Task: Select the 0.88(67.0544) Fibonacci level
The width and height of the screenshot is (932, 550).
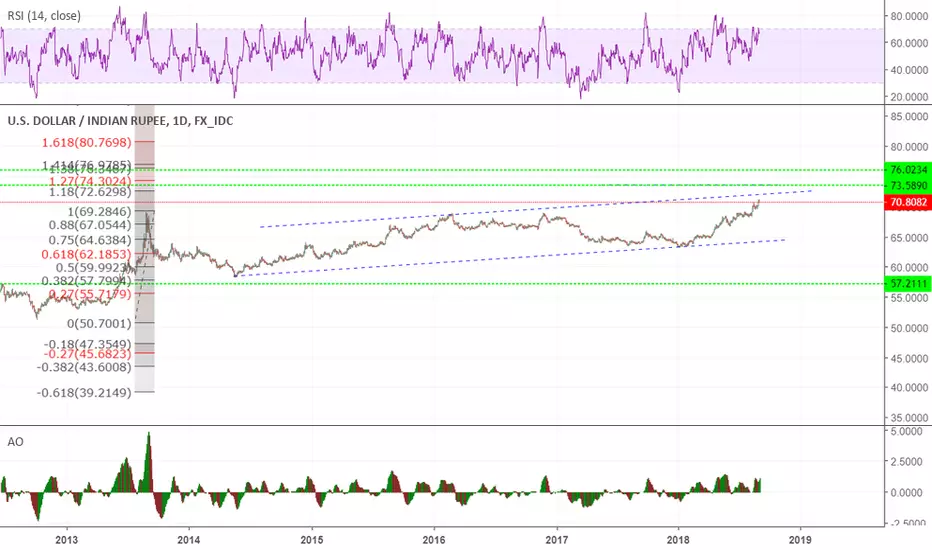Action: click(x=90, y=225)
